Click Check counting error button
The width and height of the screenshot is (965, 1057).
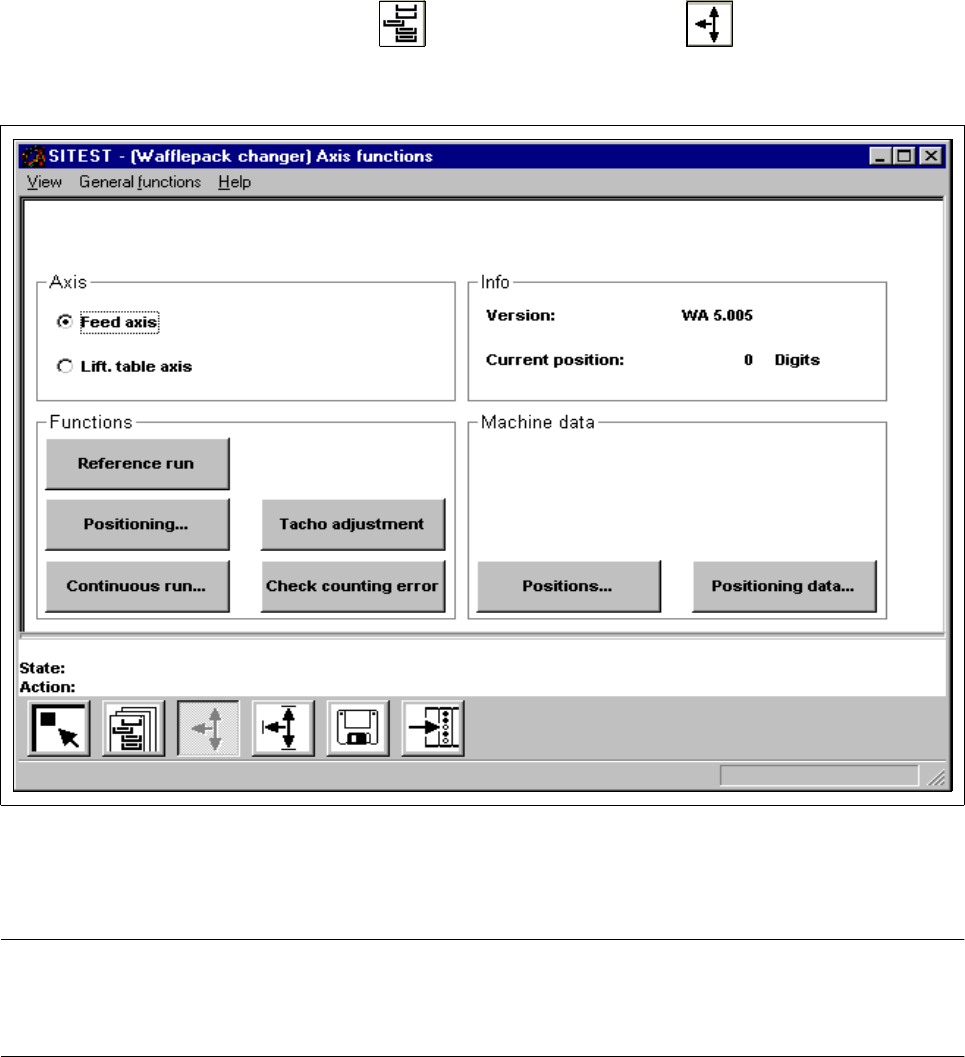(353, 586)
